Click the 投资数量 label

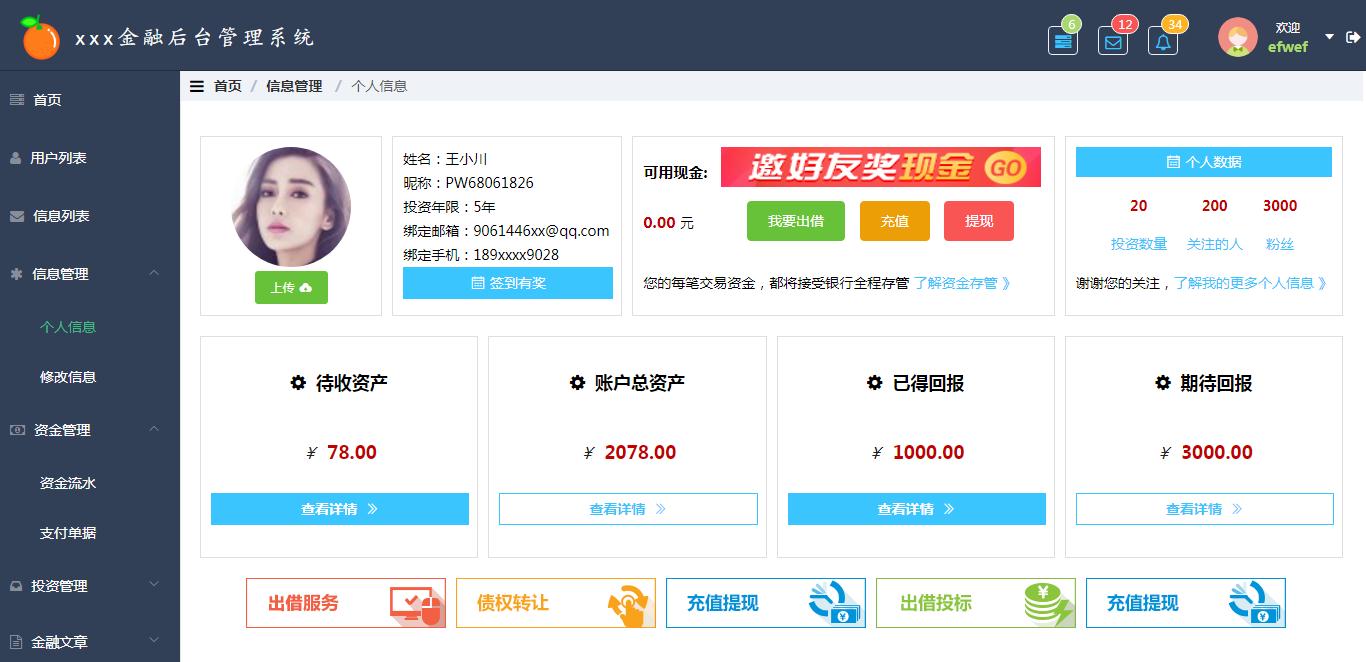1139,244
